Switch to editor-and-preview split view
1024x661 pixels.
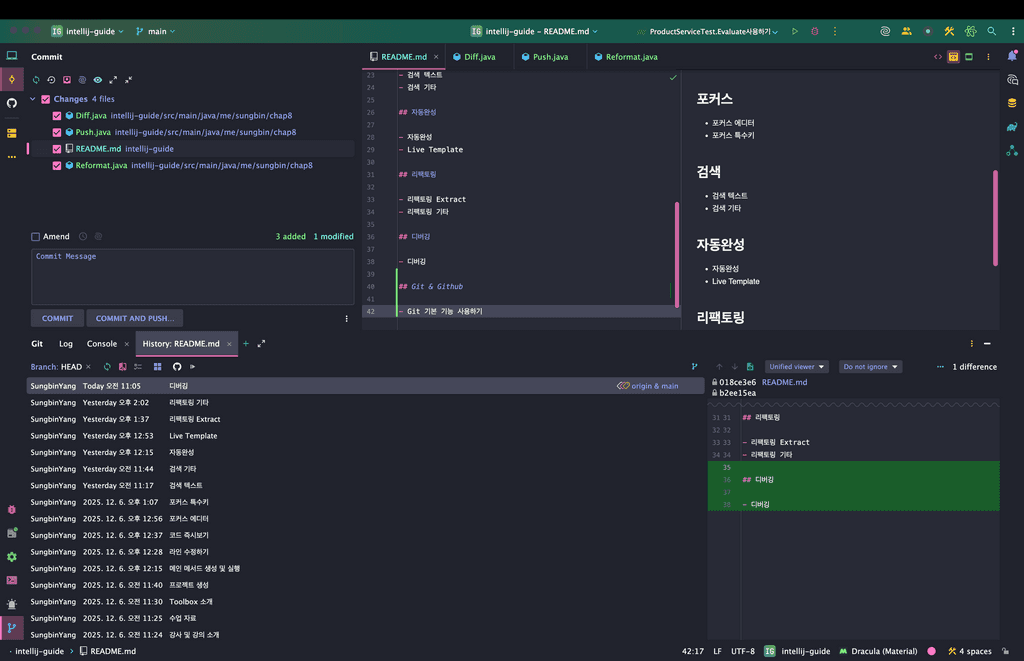pos(953,57)
